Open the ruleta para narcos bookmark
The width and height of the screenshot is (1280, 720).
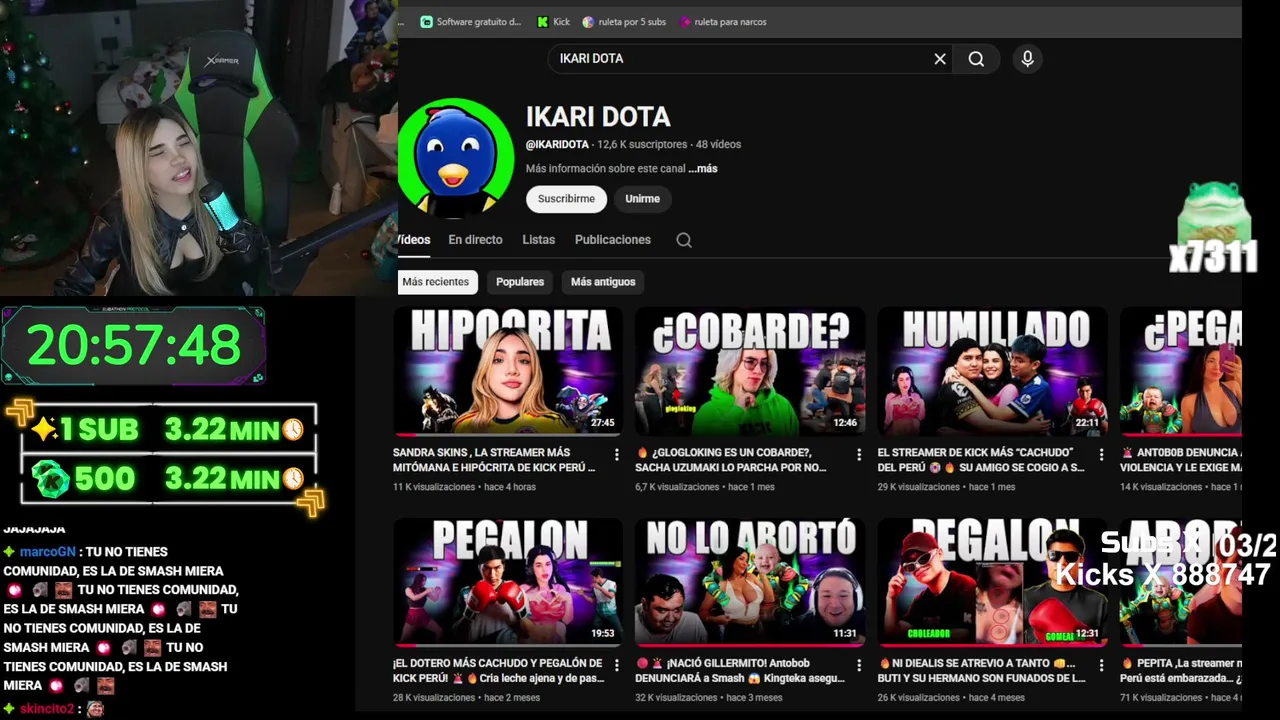[723, 22]
